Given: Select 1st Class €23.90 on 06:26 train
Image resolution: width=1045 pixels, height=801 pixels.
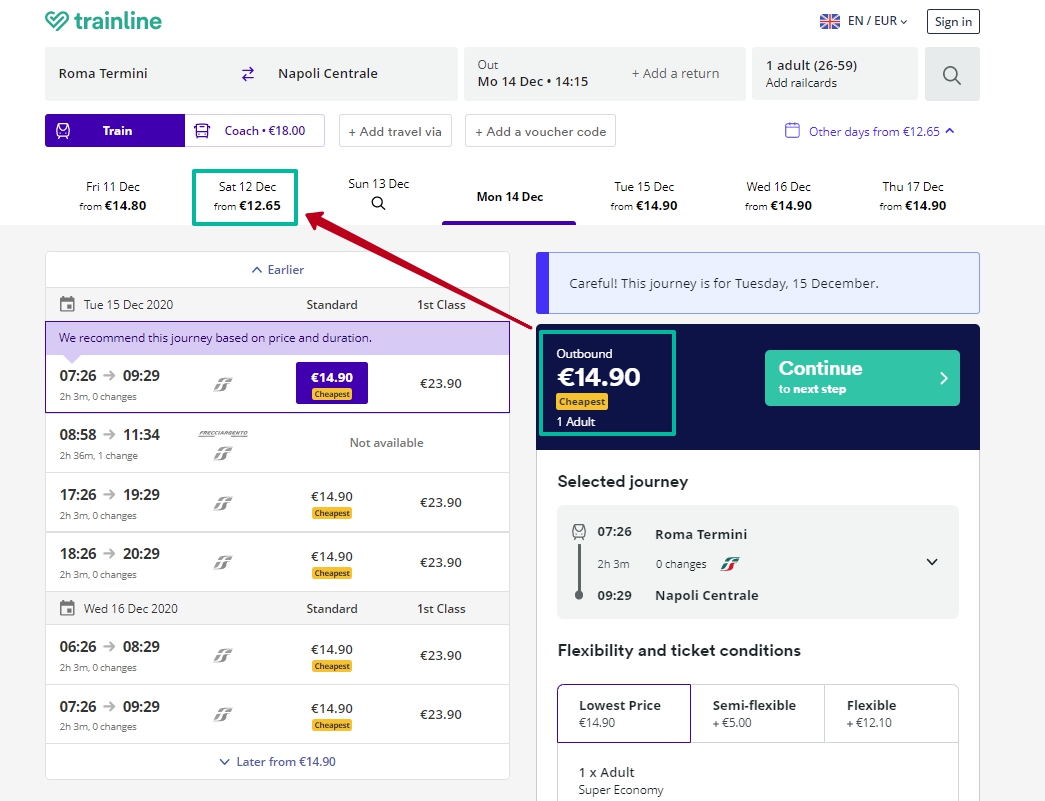Looking at the screenshot, I should 441,656.
